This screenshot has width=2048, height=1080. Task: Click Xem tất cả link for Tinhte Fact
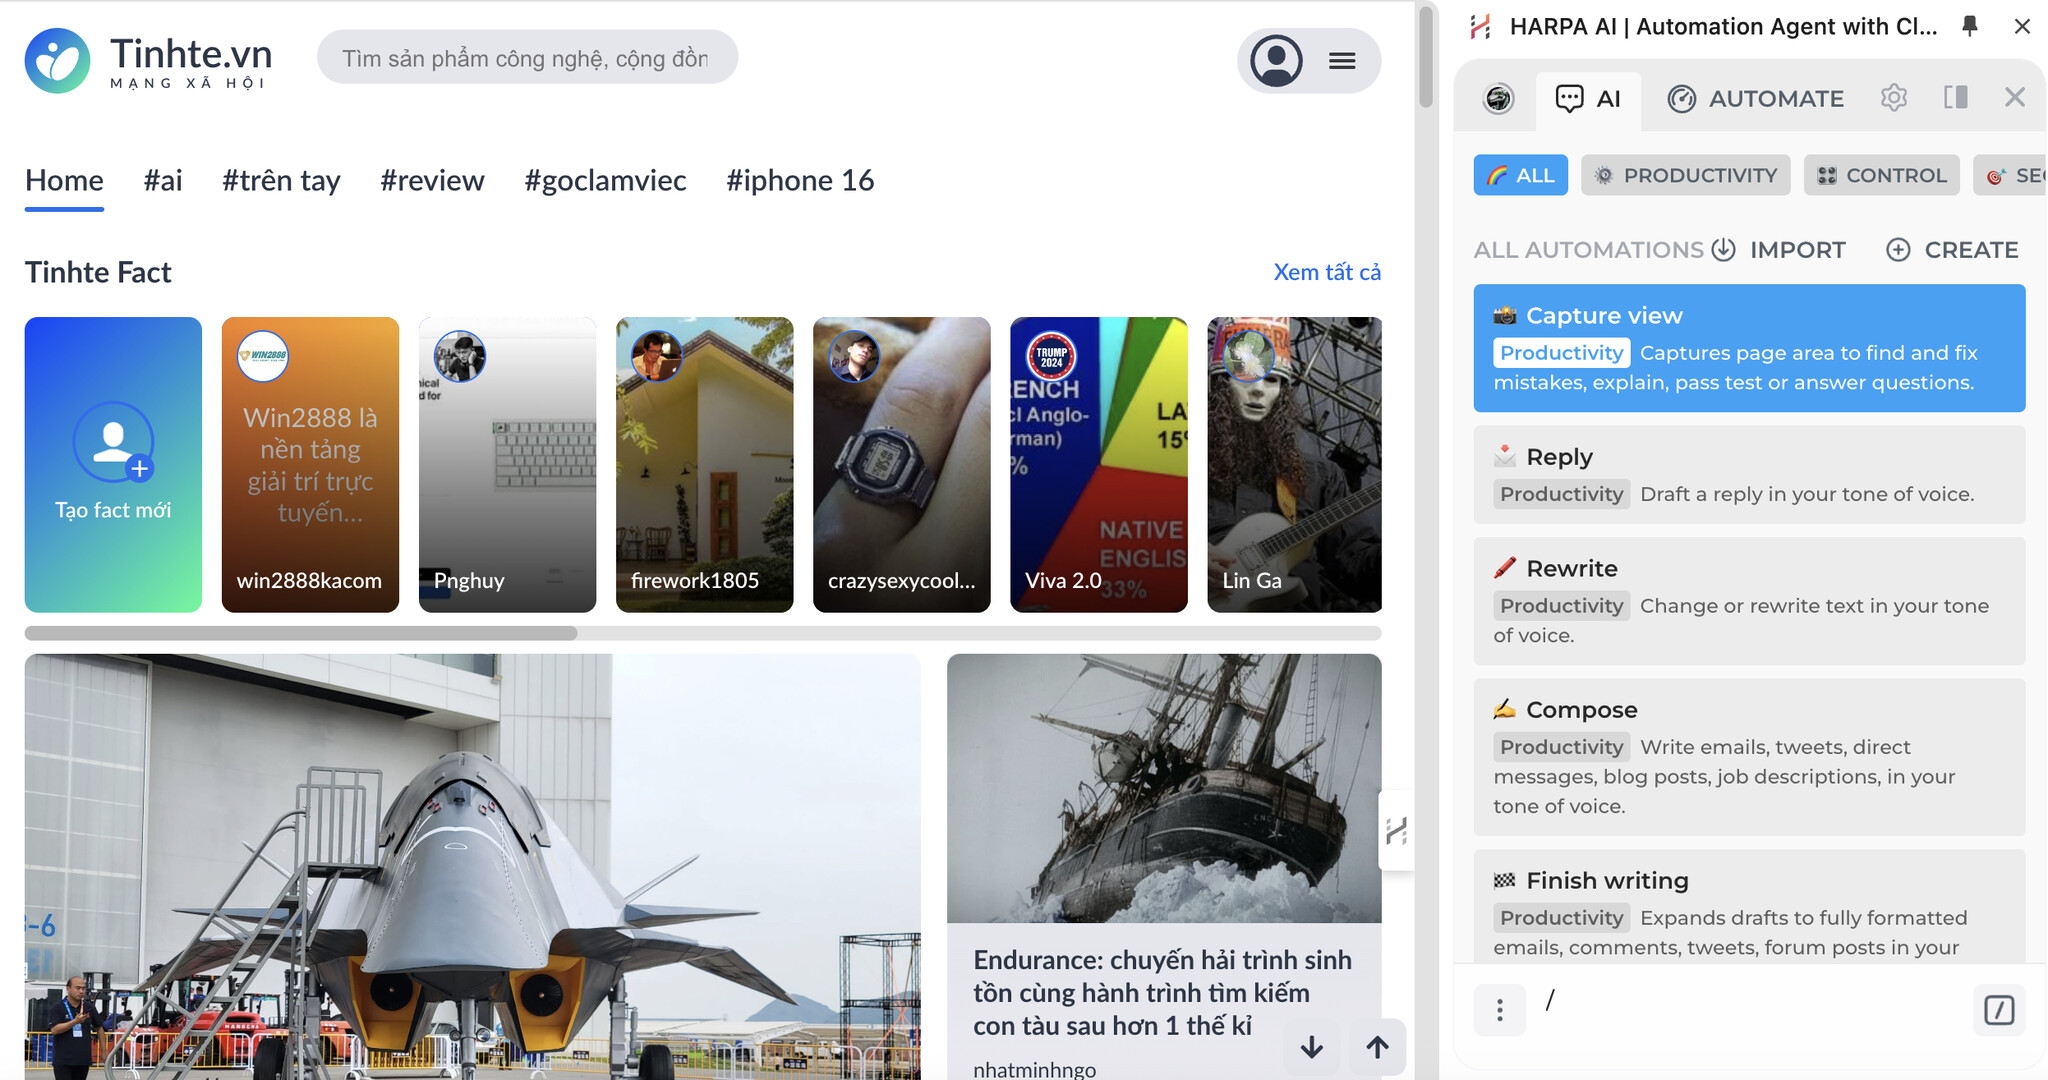(x=1327, y=271)
